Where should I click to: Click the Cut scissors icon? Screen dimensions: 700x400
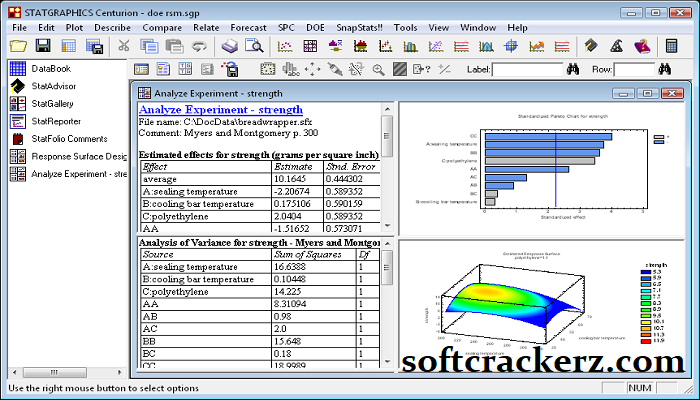124,46
